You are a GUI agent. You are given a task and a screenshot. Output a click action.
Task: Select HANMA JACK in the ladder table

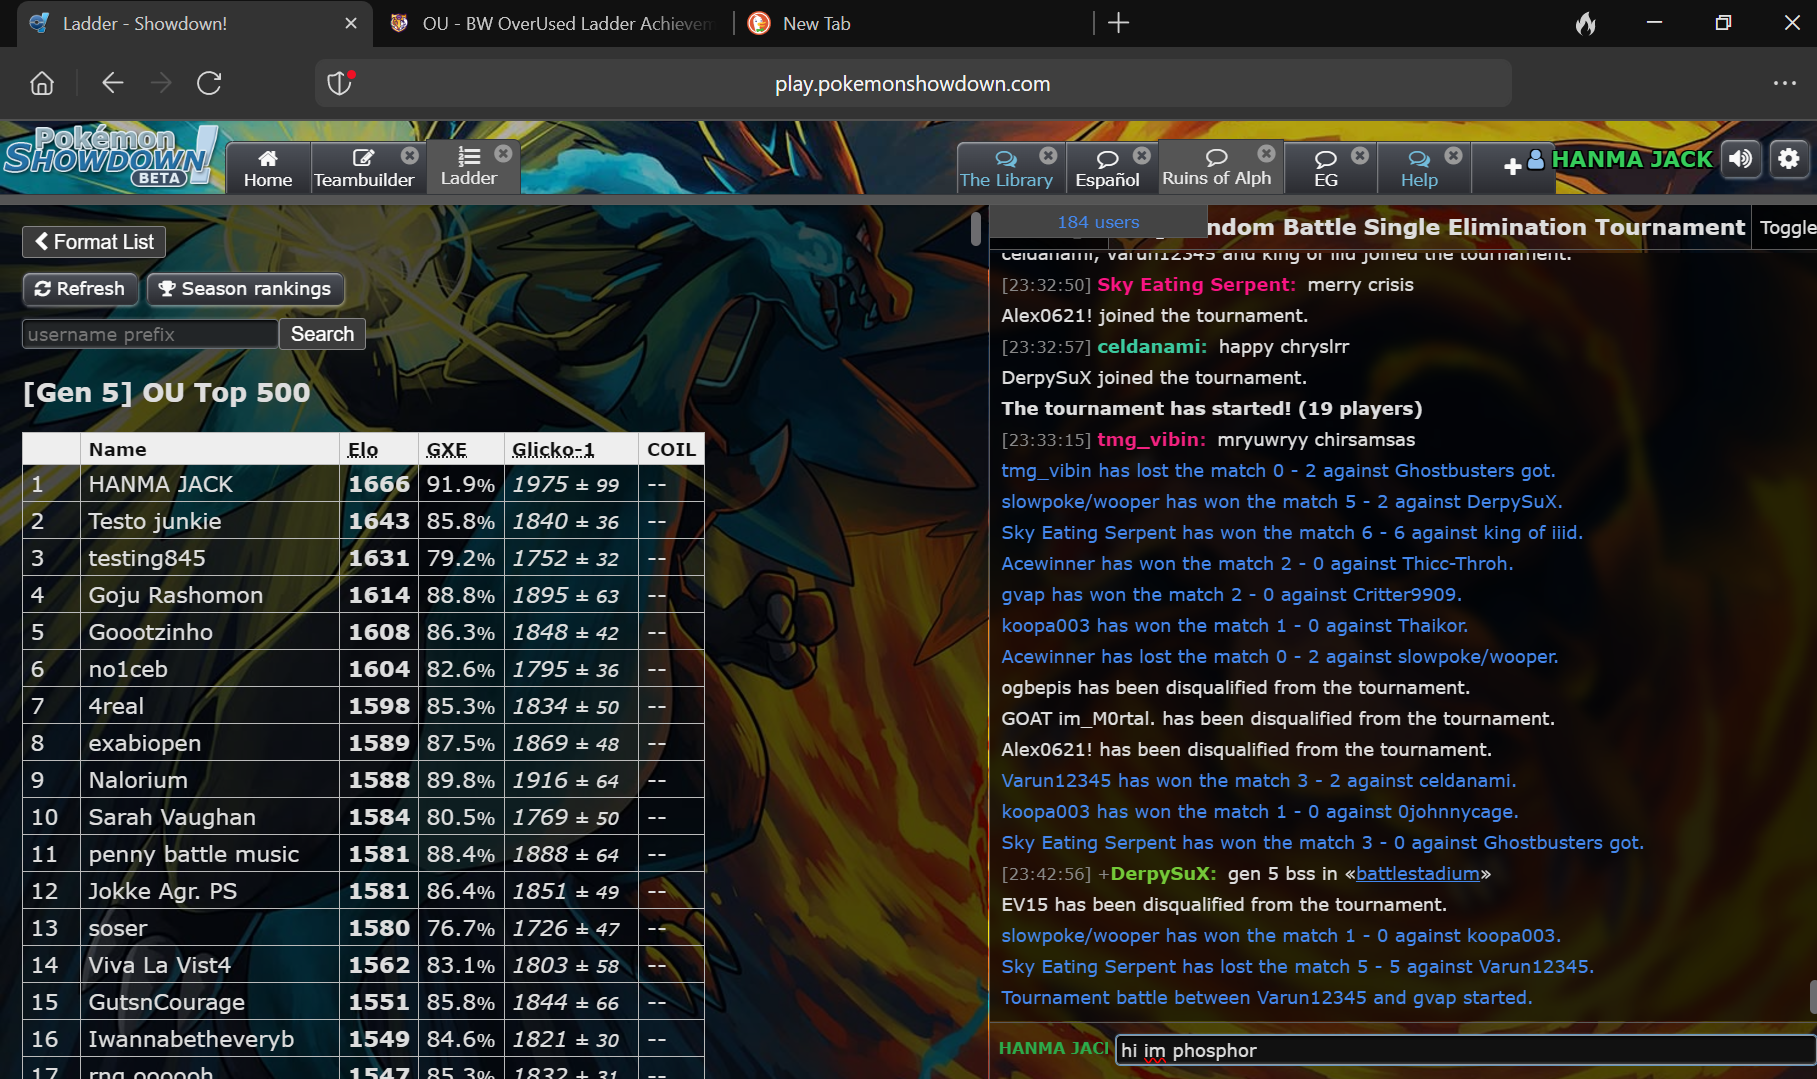[161, 484]
